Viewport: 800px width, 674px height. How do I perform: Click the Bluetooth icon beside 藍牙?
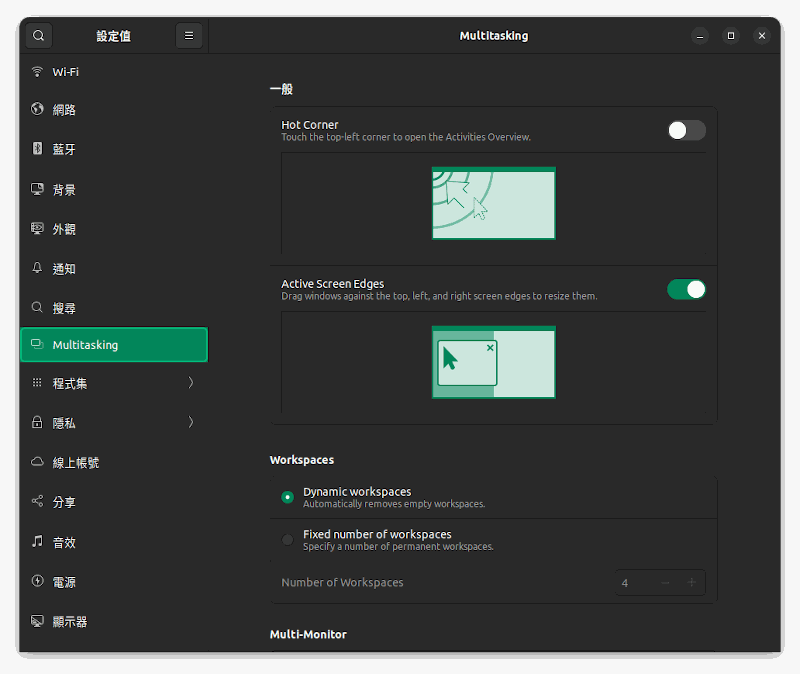pyautogui.click(x=37, y=148)
